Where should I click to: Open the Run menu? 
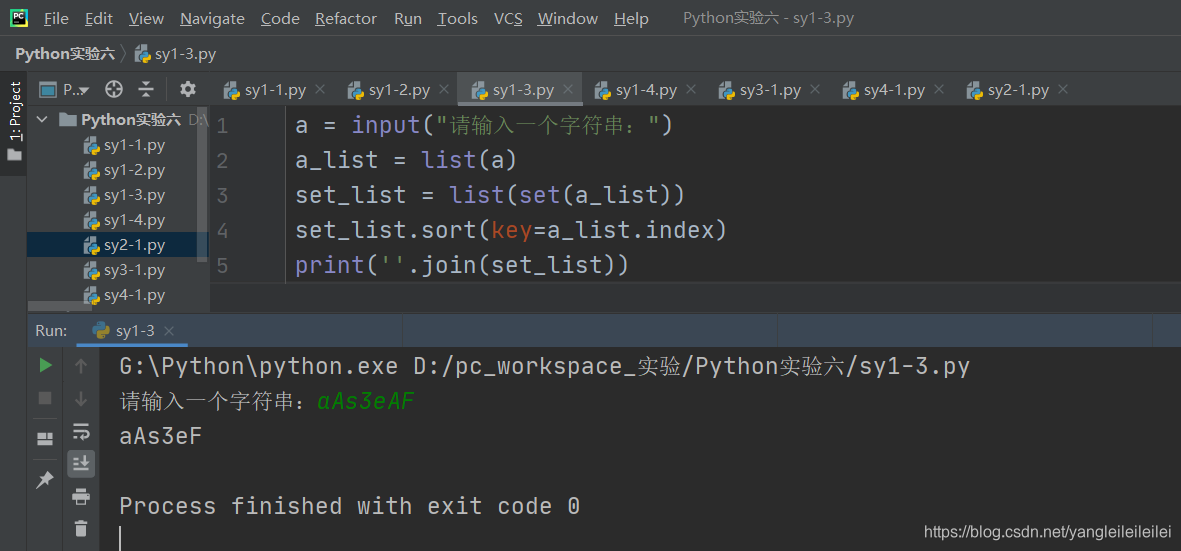coord(407,19)
